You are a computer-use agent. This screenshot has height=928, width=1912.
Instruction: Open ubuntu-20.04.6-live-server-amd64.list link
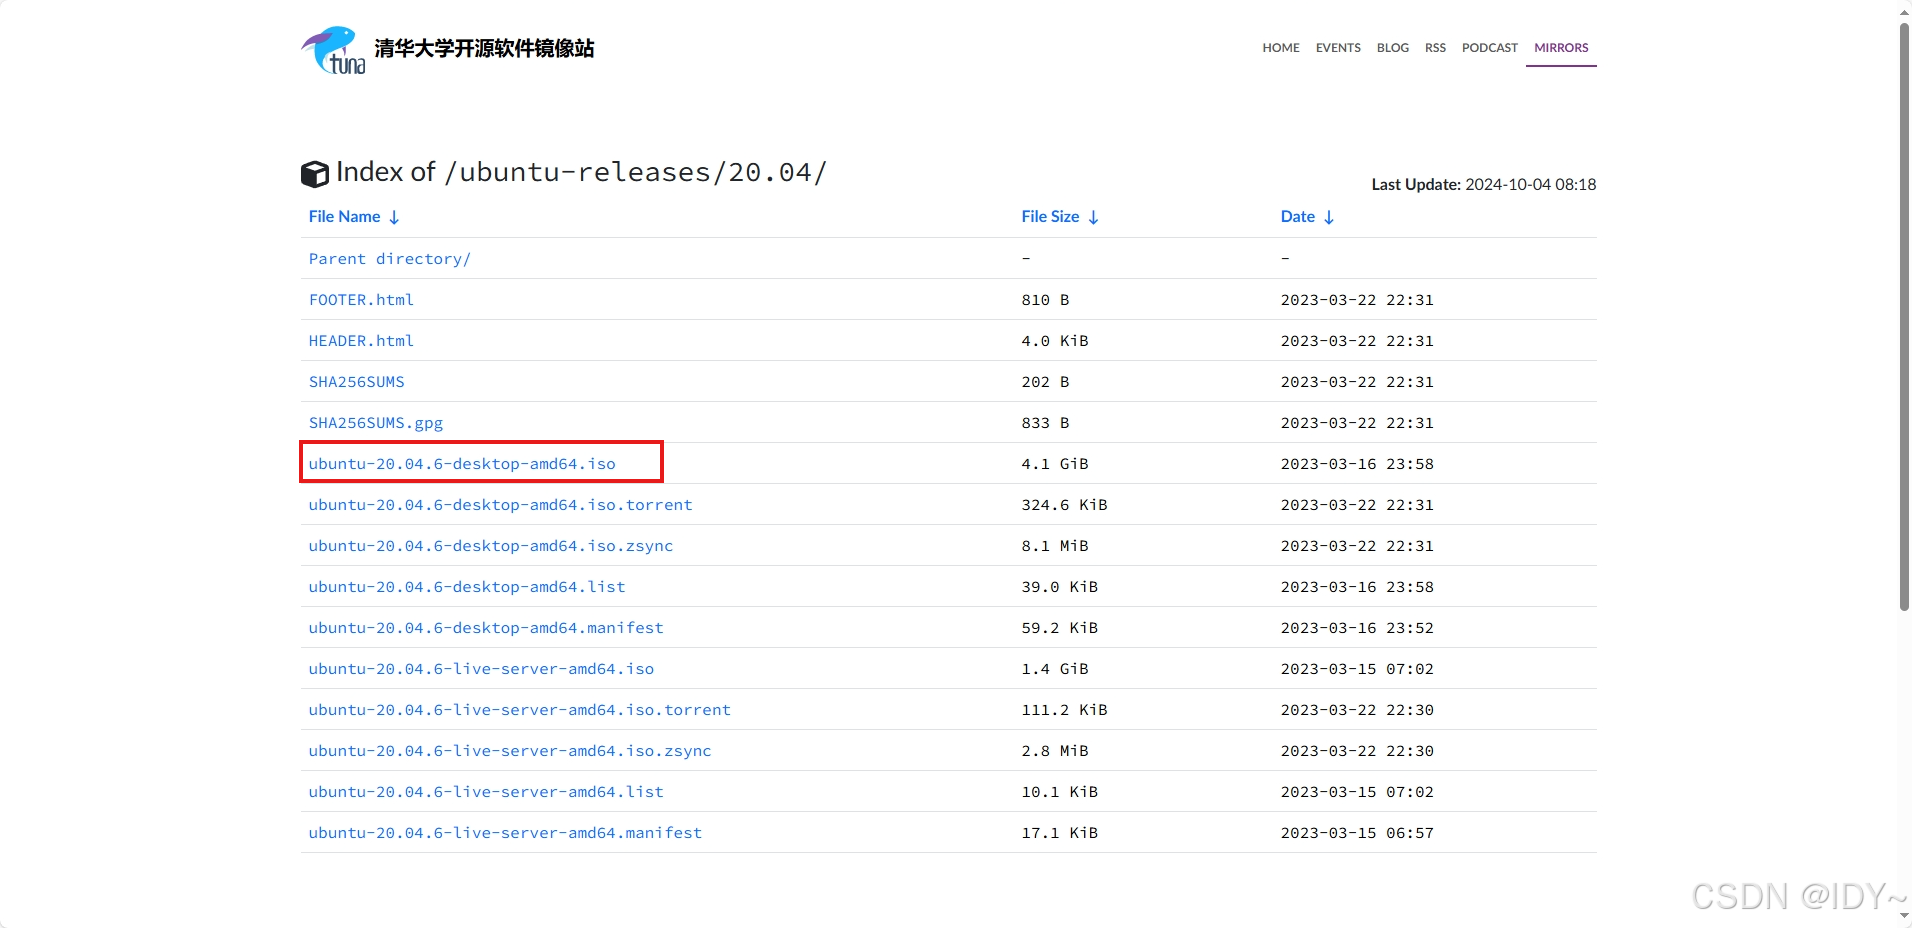coord(486,792)
